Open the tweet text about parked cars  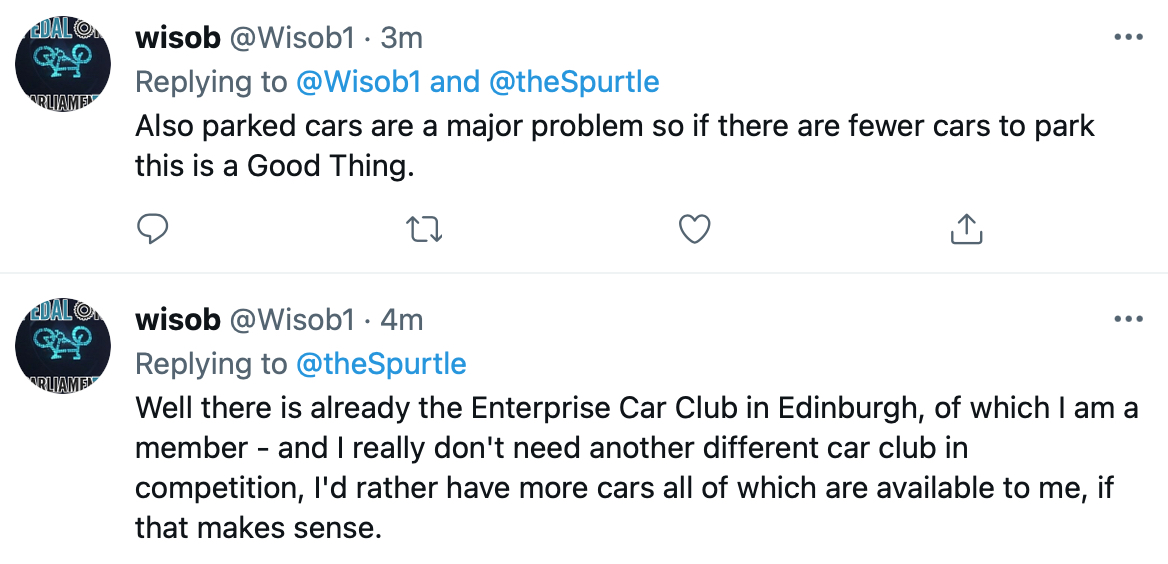coord(615,145)
